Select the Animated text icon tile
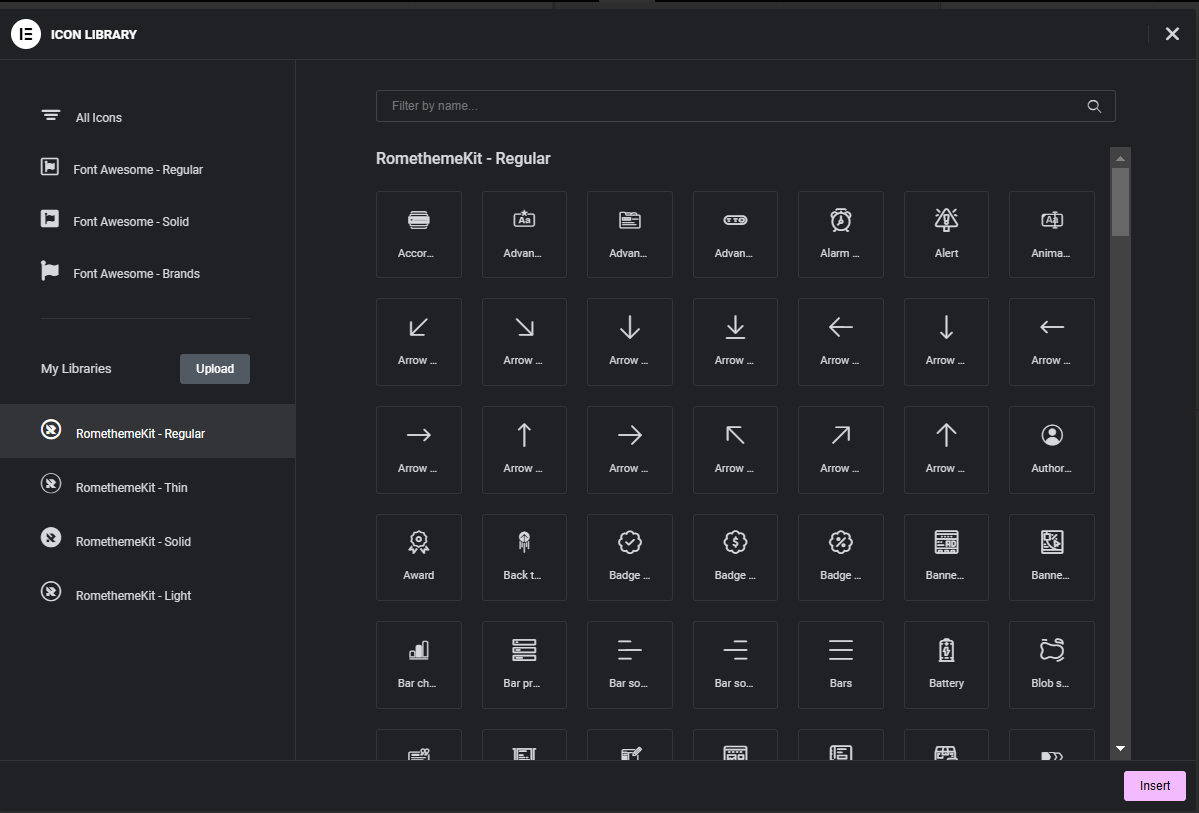Screen dimensions: 1199x813 tap(1051, 234)
